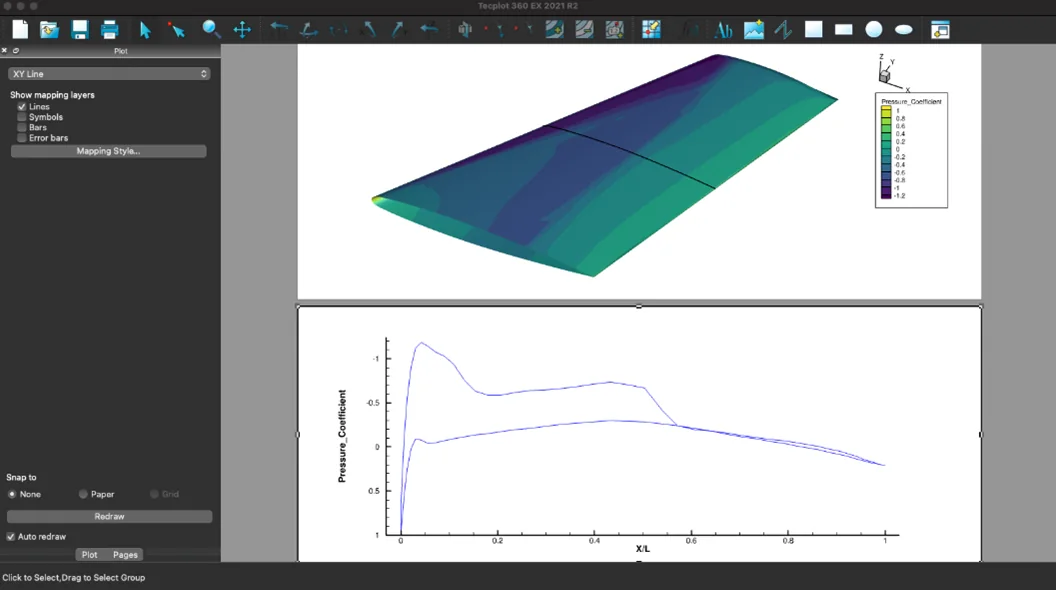The width and height of the screenshot is (1056, 590).
Task: Print the plot using the printer icon
Action: pyautogui.click(x=109, y=30)
